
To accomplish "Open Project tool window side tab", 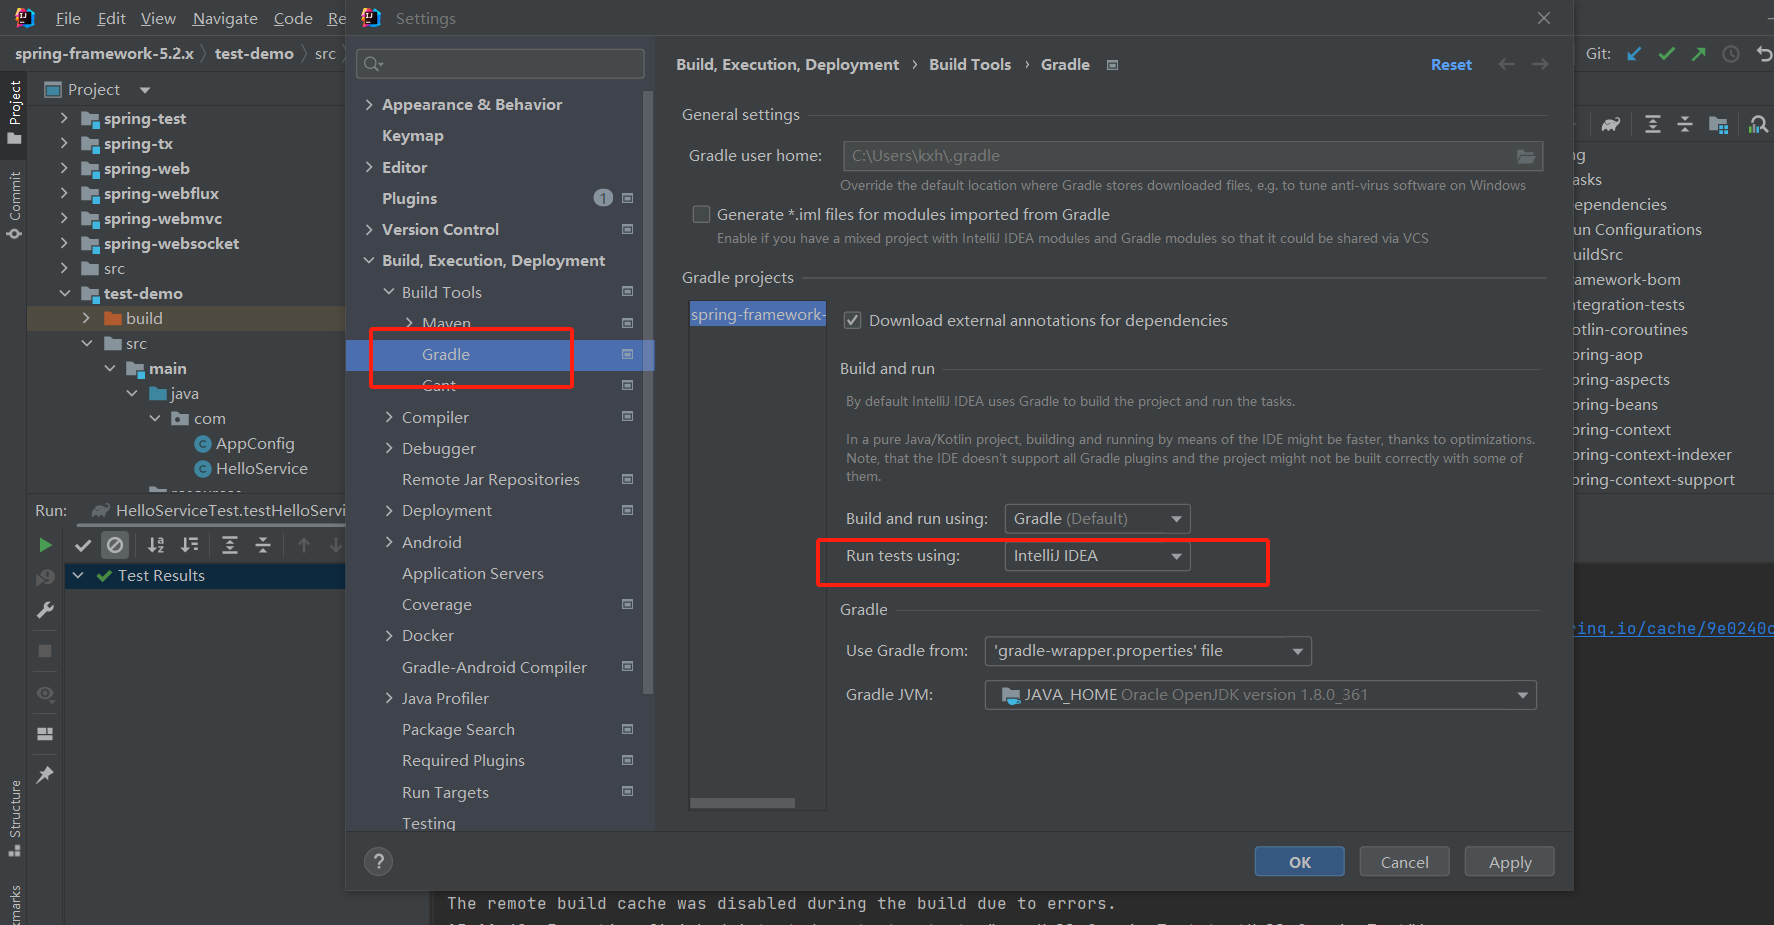I will [x=14, y=112].
